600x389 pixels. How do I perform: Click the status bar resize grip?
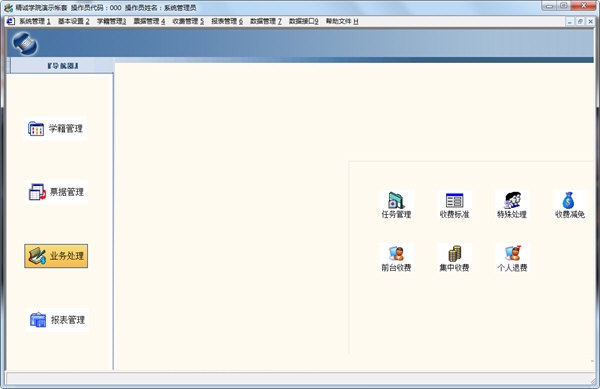click(592, 381)
